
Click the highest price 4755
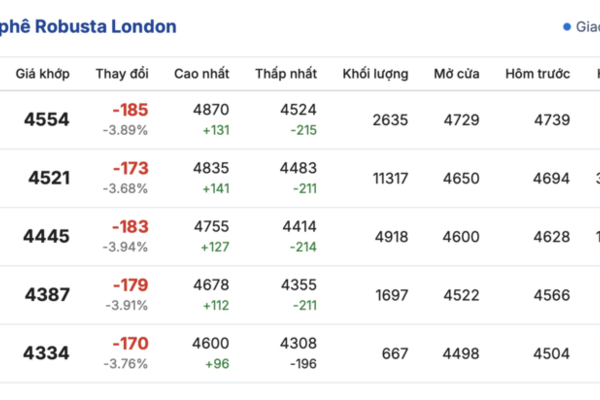210,227
